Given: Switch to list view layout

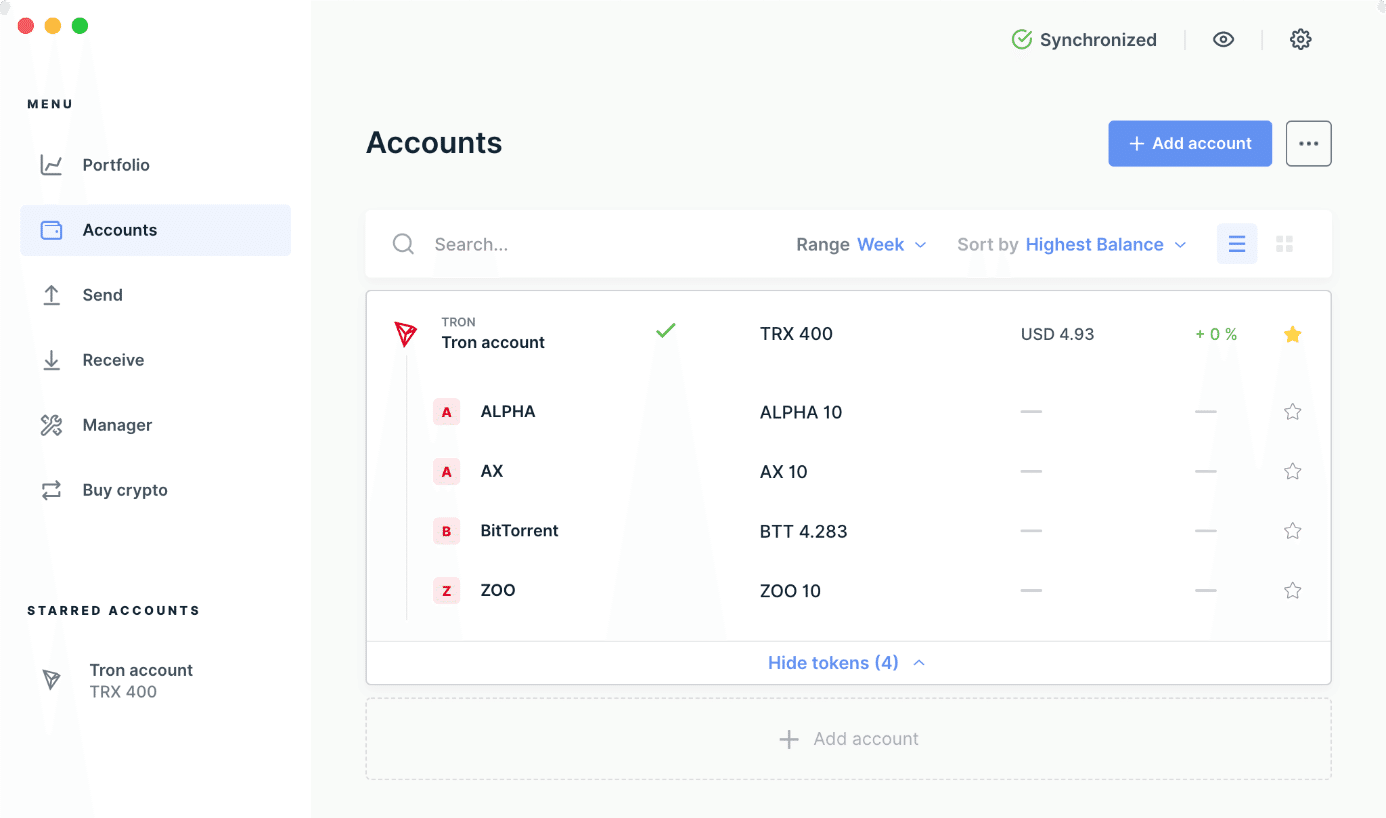Looking at the screenshot, I should [x=1237, y=244].
